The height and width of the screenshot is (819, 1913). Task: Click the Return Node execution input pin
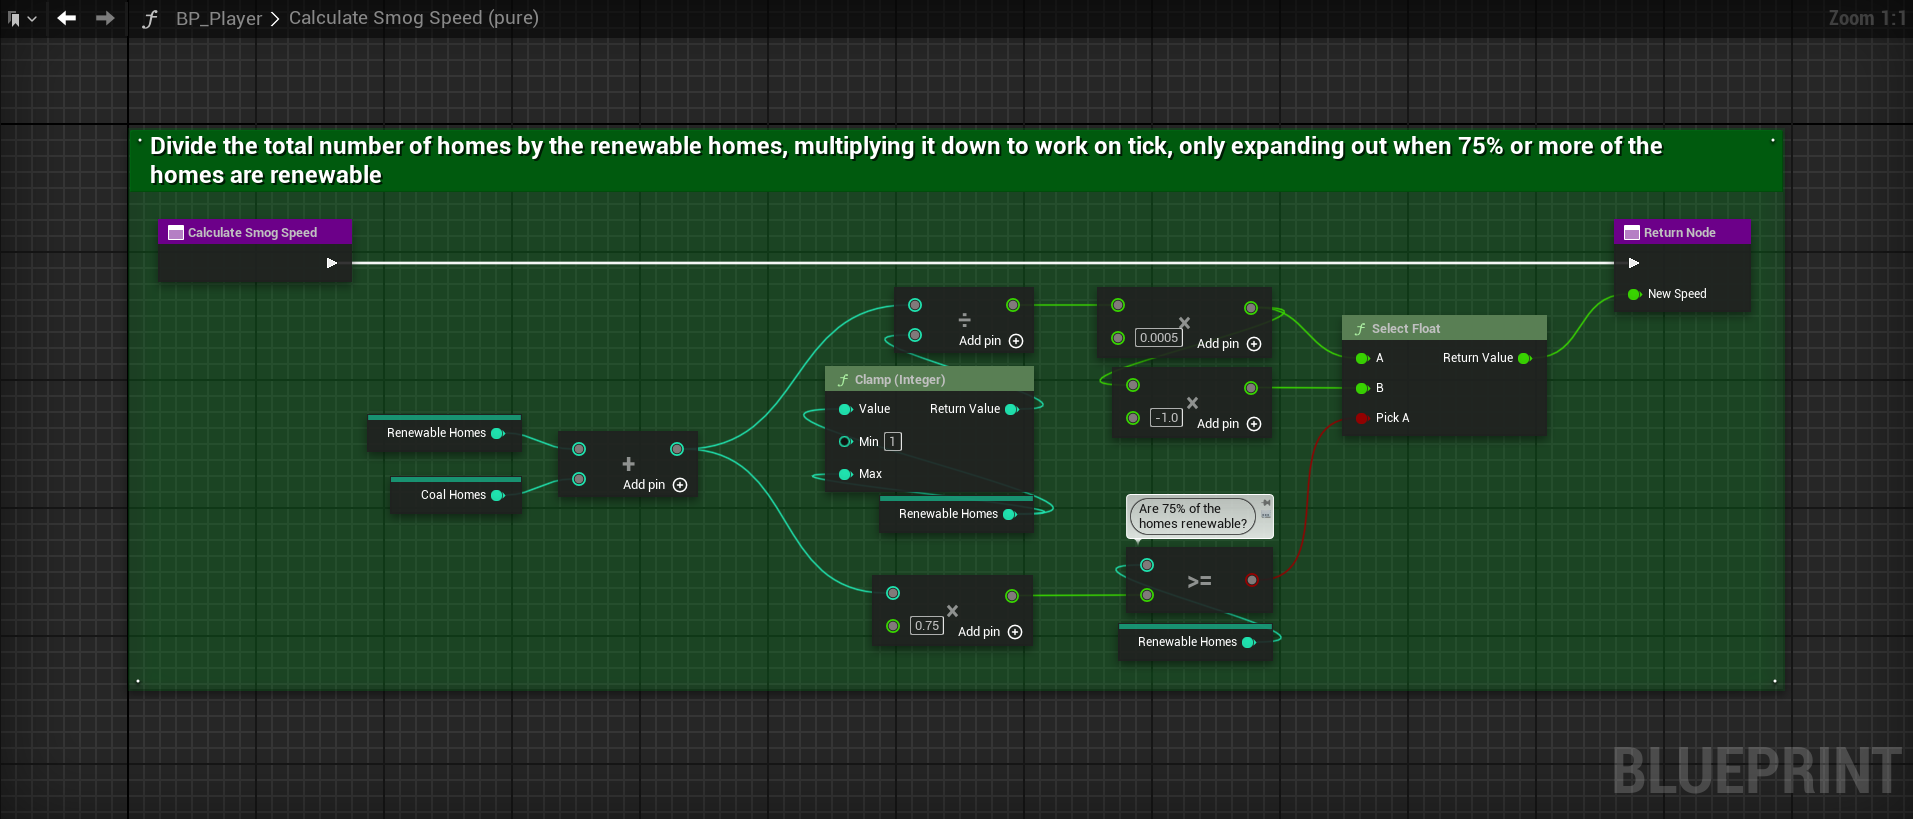(1634, 263)
